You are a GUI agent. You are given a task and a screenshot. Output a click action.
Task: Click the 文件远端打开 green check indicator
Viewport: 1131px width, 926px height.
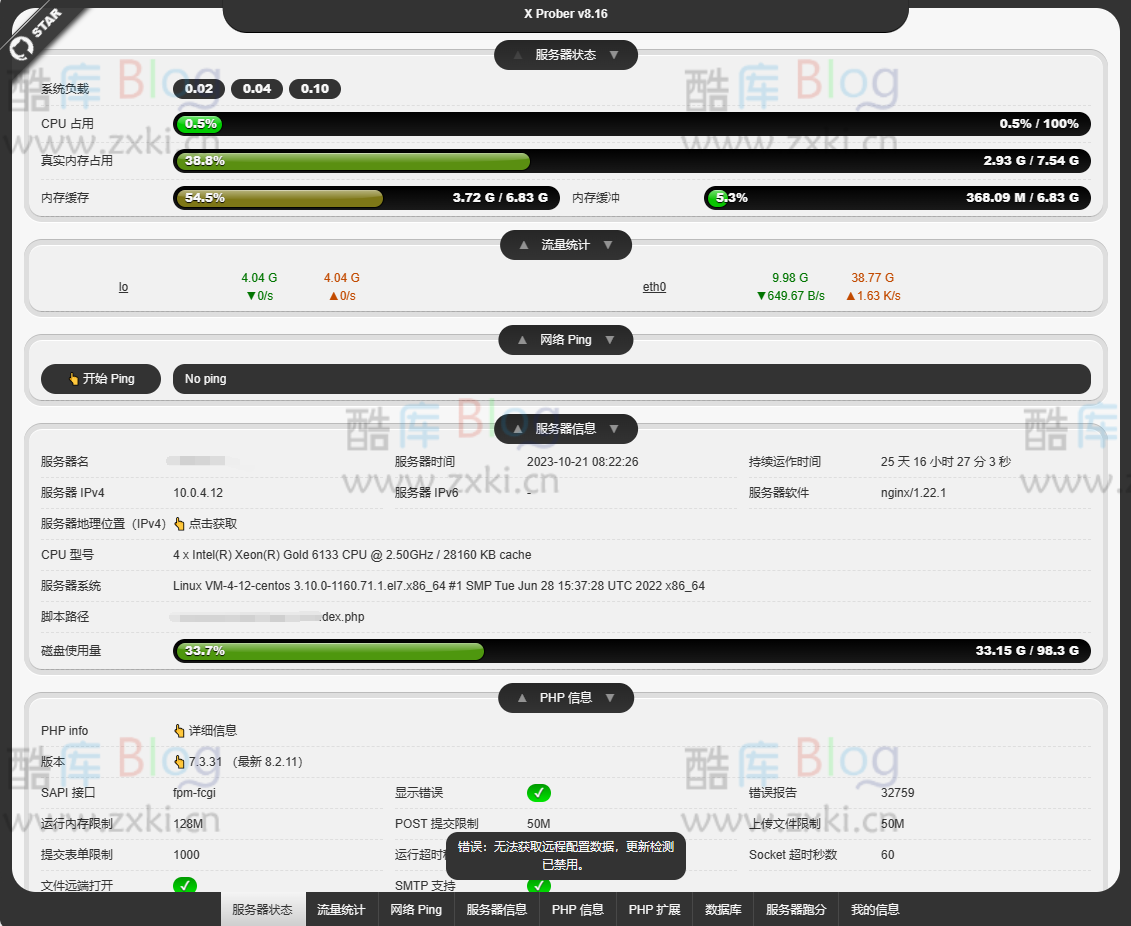click(x=185, y=885)
